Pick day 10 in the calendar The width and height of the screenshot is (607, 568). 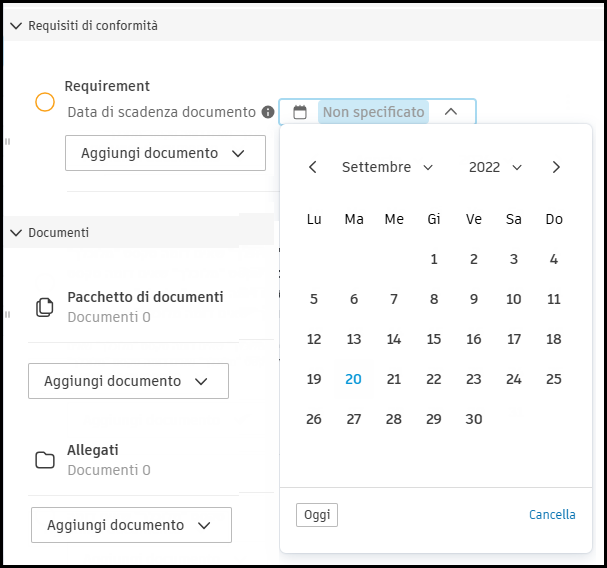click(514, 299)
